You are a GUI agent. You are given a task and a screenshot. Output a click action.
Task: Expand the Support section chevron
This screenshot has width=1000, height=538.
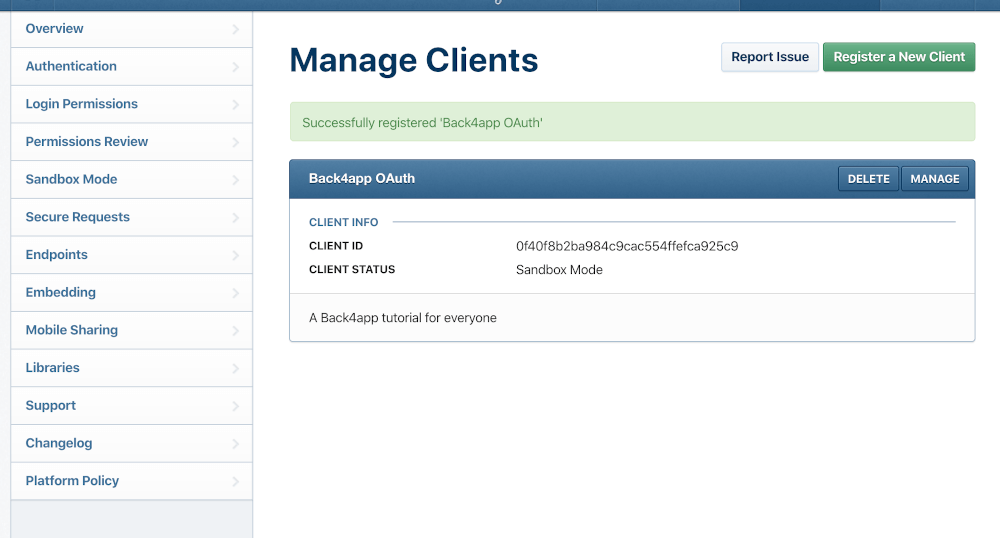coord(235,406)
